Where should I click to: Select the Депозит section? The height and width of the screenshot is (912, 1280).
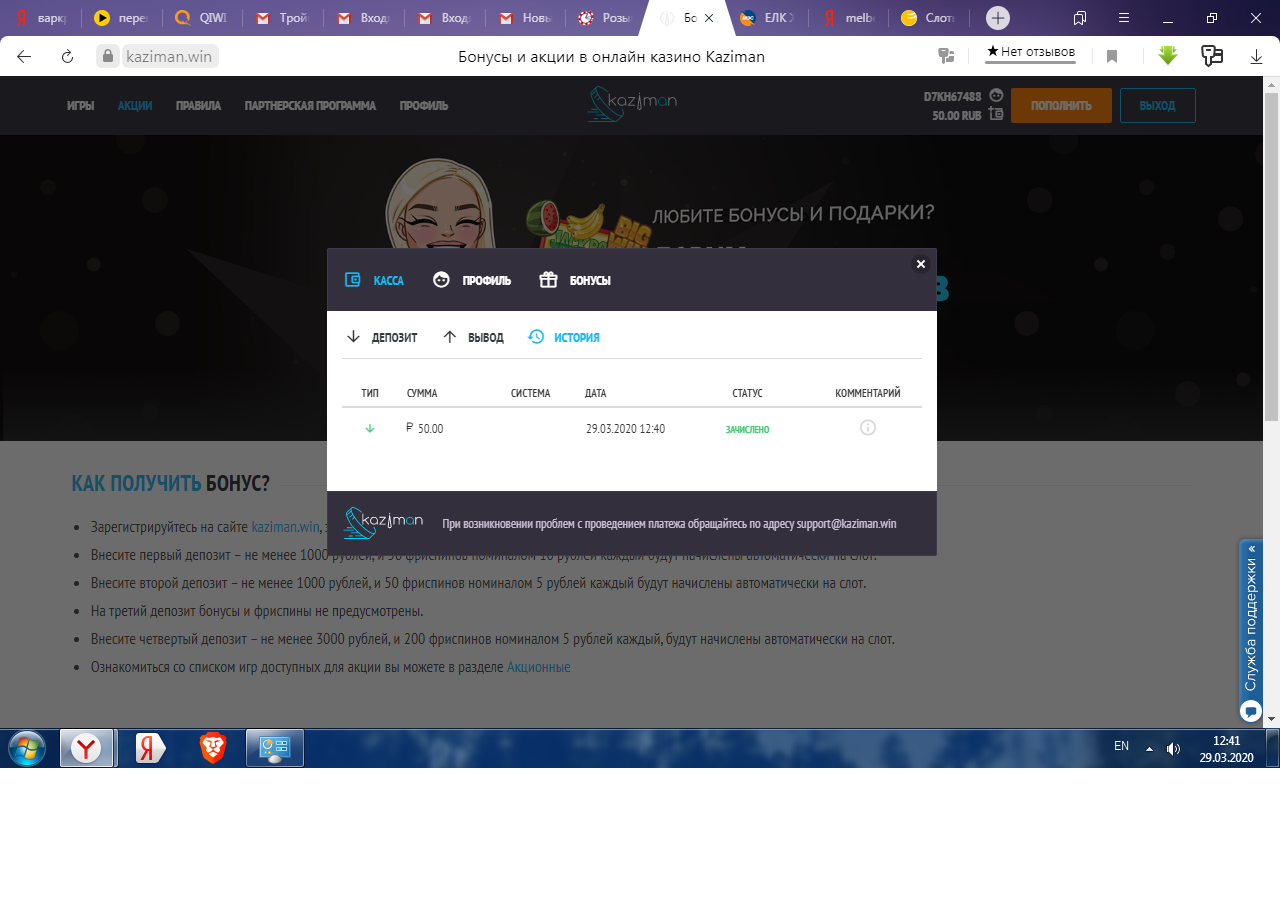coord(381,337)
